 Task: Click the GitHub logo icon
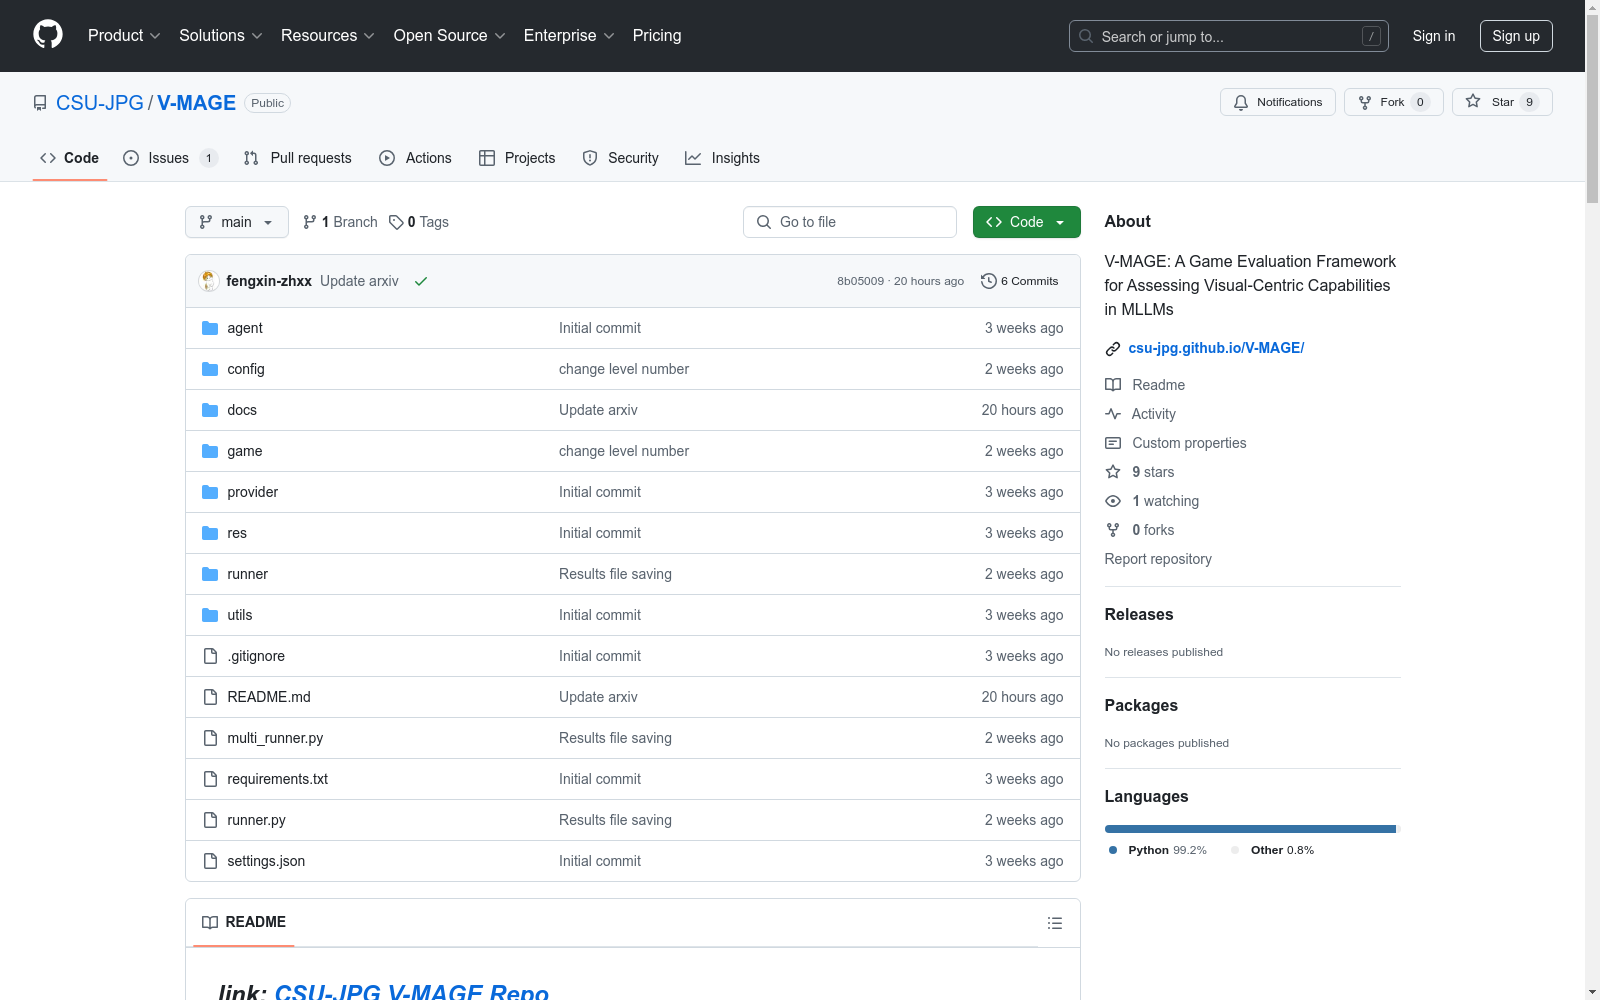tap(48, 35)
